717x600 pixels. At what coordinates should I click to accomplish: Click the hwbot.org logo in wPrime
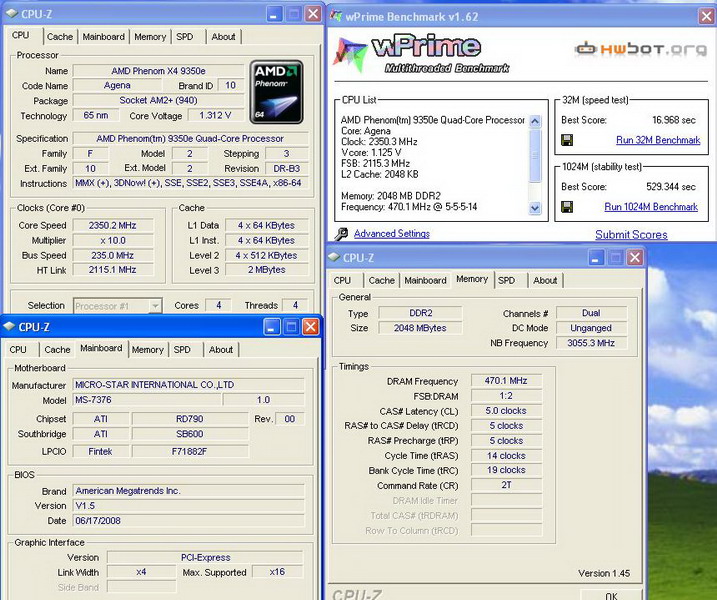pyautogui.click(x=641, y=48)
